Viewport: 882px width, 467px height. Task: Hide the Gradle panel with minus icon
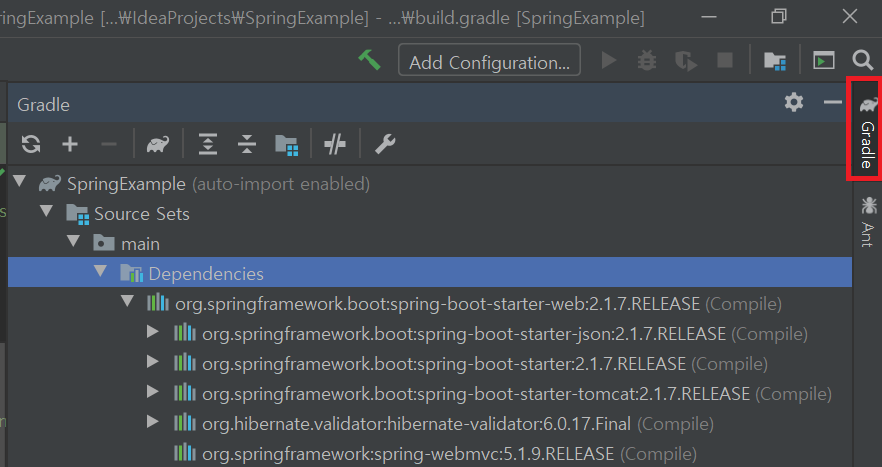point(832,102)
